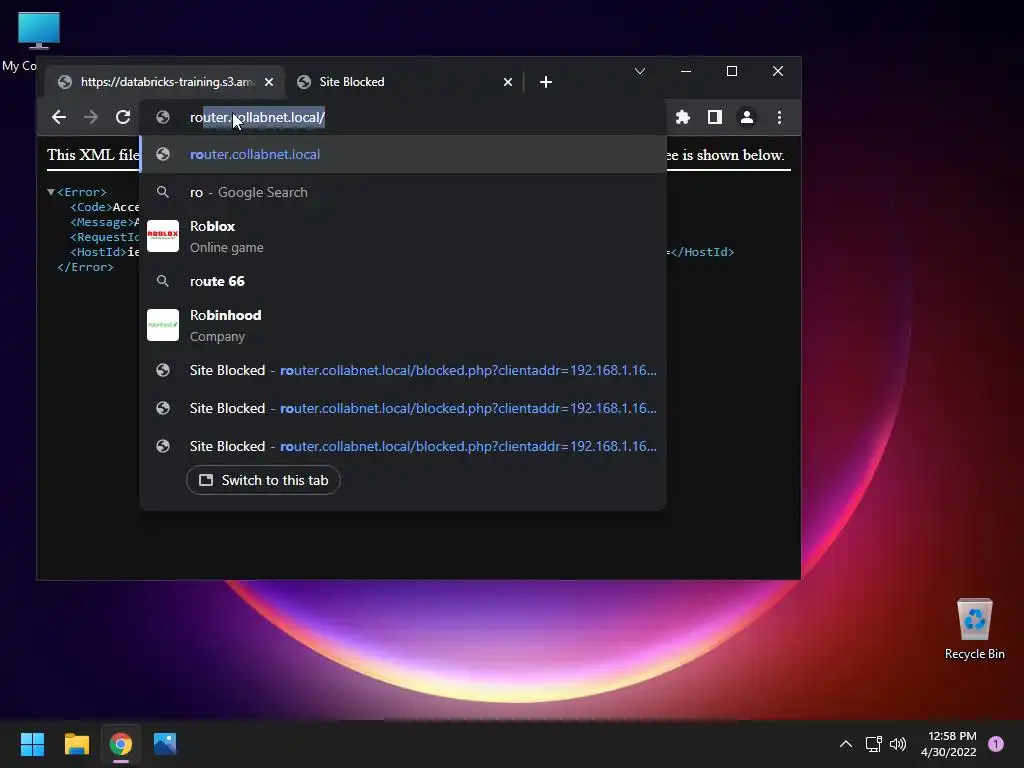Image resolution: width=1024 pixels, height=768 pixels.
Task: Click the address bar with router.collabnet.local
Action: (404, 117)
